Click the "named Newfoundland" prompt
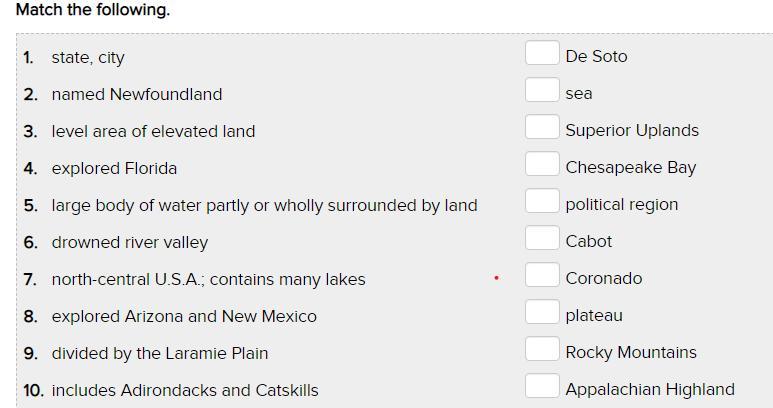773x408 pixels. coord(137,95)
